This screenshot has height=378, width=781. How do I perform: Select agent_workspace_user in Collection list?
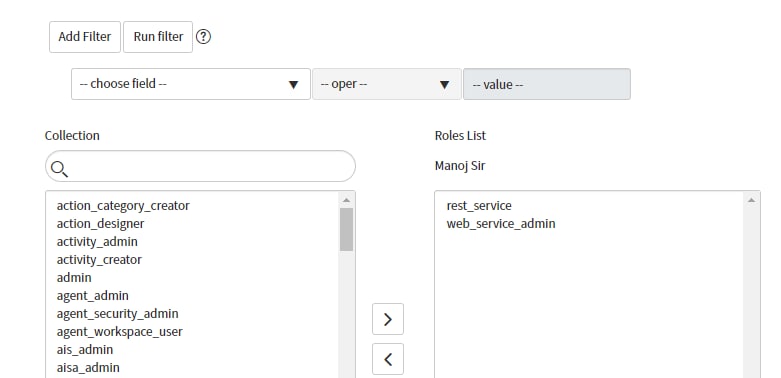coord(120,332)
